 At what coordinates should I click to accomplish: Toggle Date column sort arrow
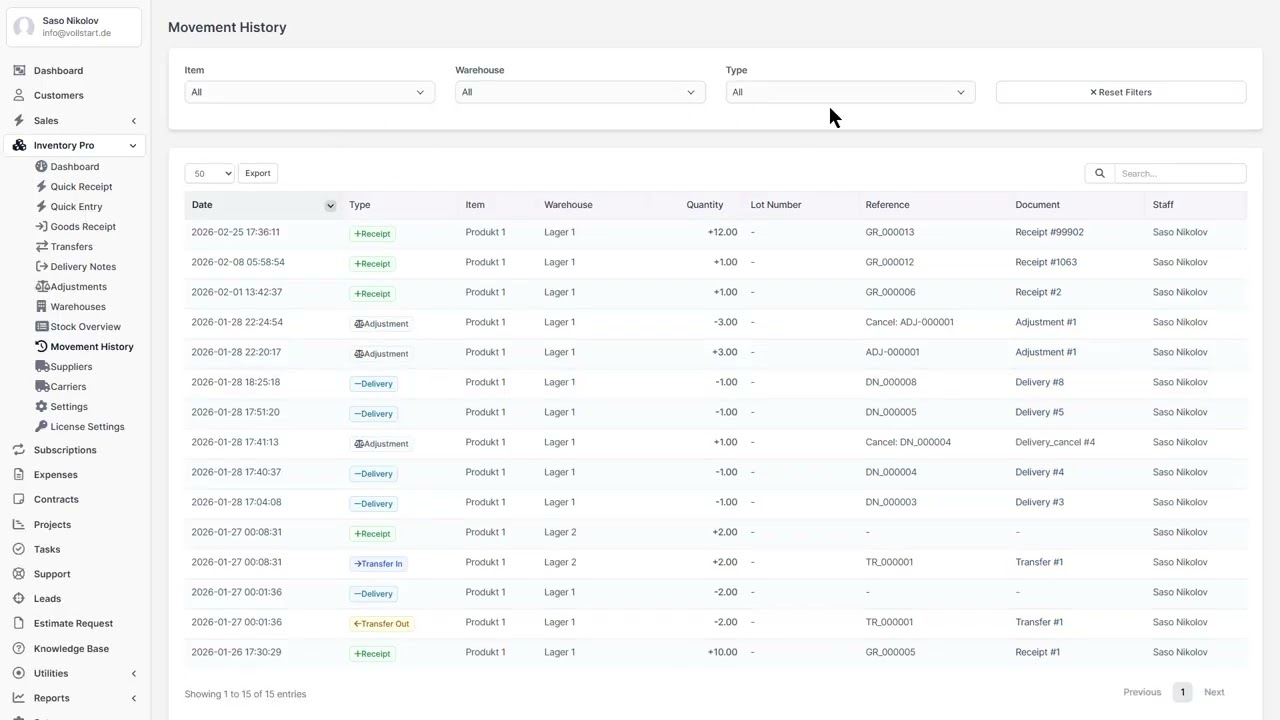coord(330,205)
